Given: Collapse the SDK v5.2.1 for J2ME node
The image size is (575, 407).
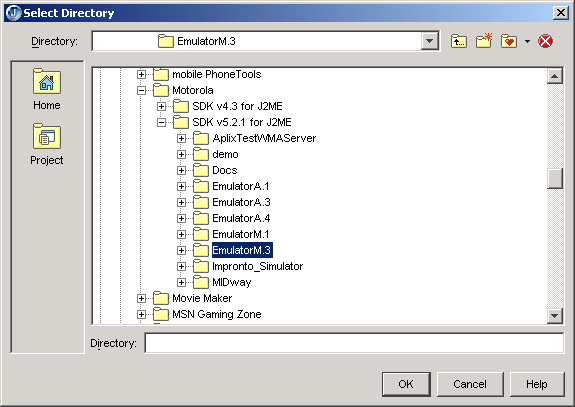Looking at the screenshot, I should click(161, 122).
